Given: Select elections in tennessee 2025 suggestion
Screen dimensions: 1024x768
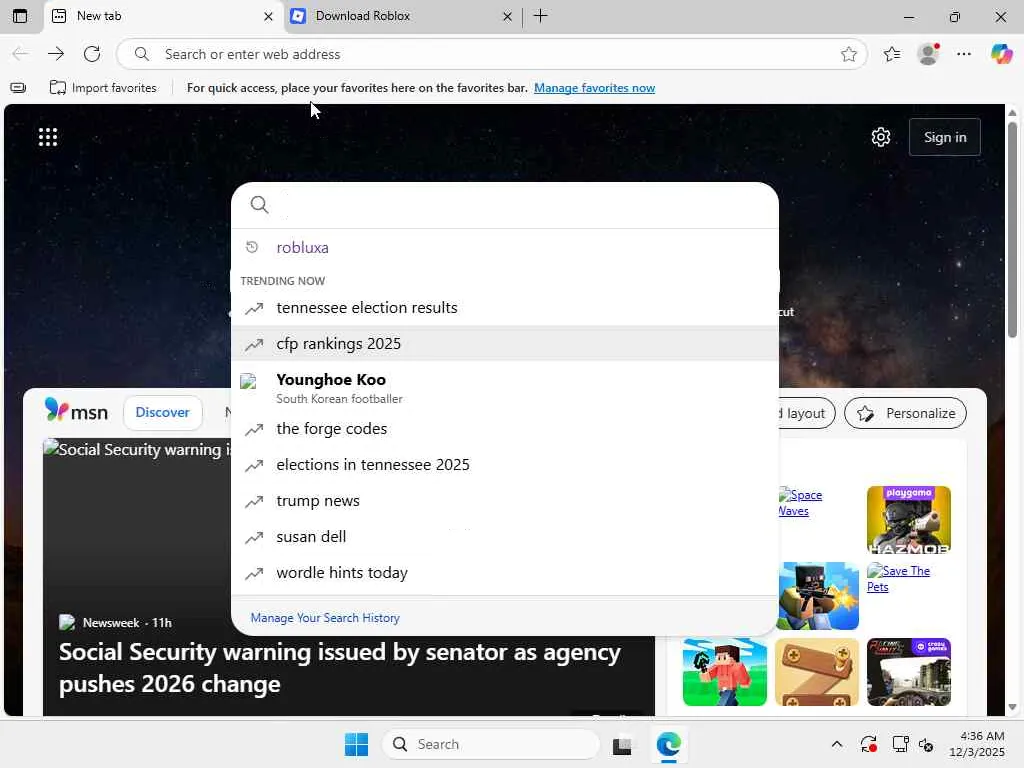Looking at the screenshot, I should 505,465.
